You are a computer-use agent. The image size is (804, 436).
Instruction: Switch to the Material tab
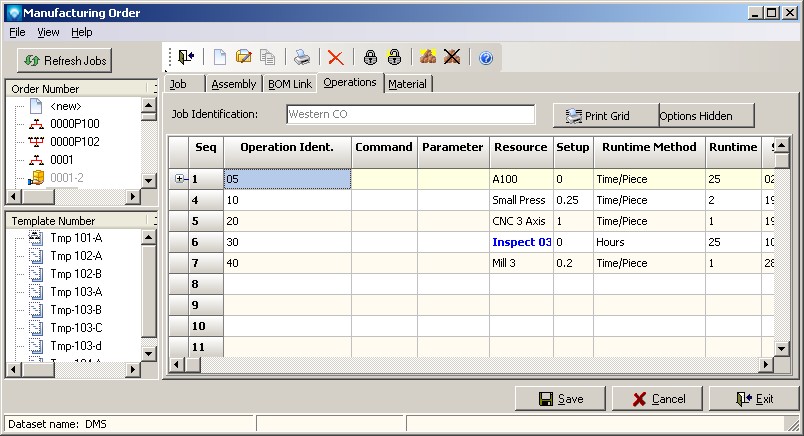coord(407,84)
